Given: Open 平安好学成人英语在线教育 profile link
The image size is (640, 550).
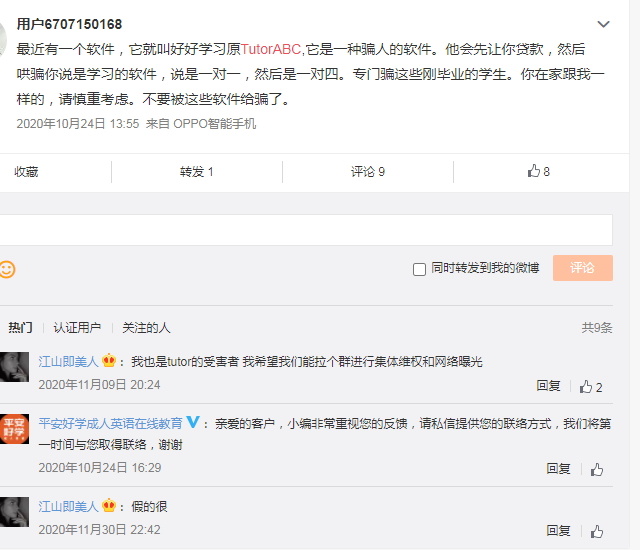Looking at the screenshot, I should (x=110, y=424).
